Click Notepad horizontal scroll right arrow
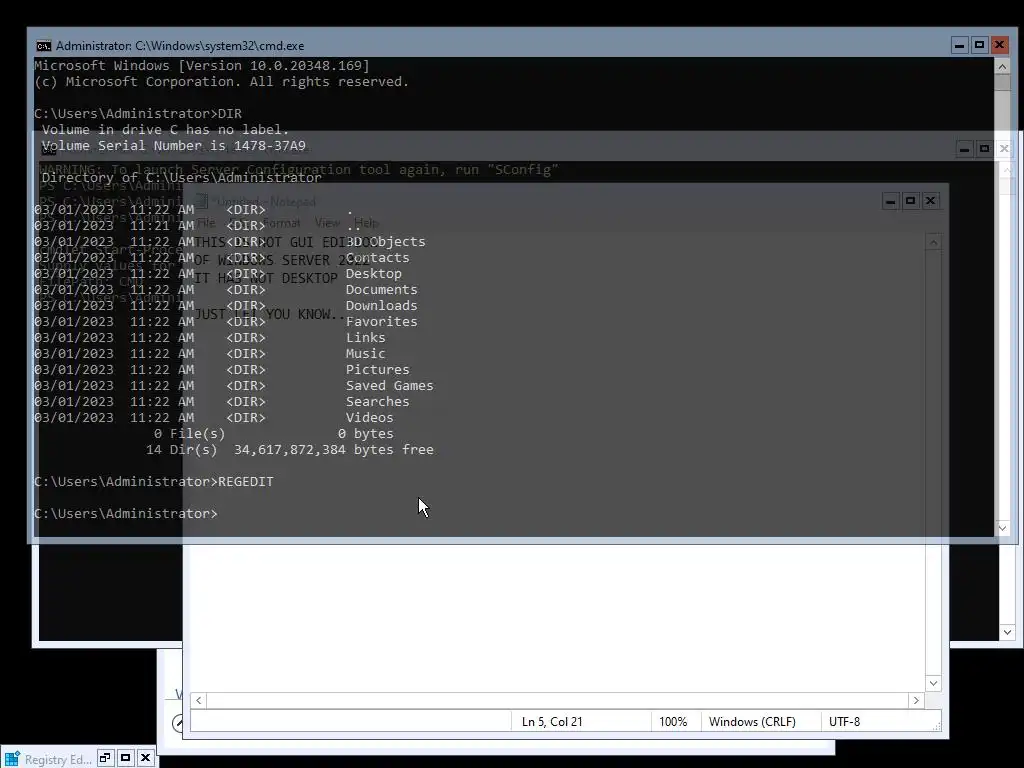The height and width of the screenshot is (768, 1024). coord(916,700)
